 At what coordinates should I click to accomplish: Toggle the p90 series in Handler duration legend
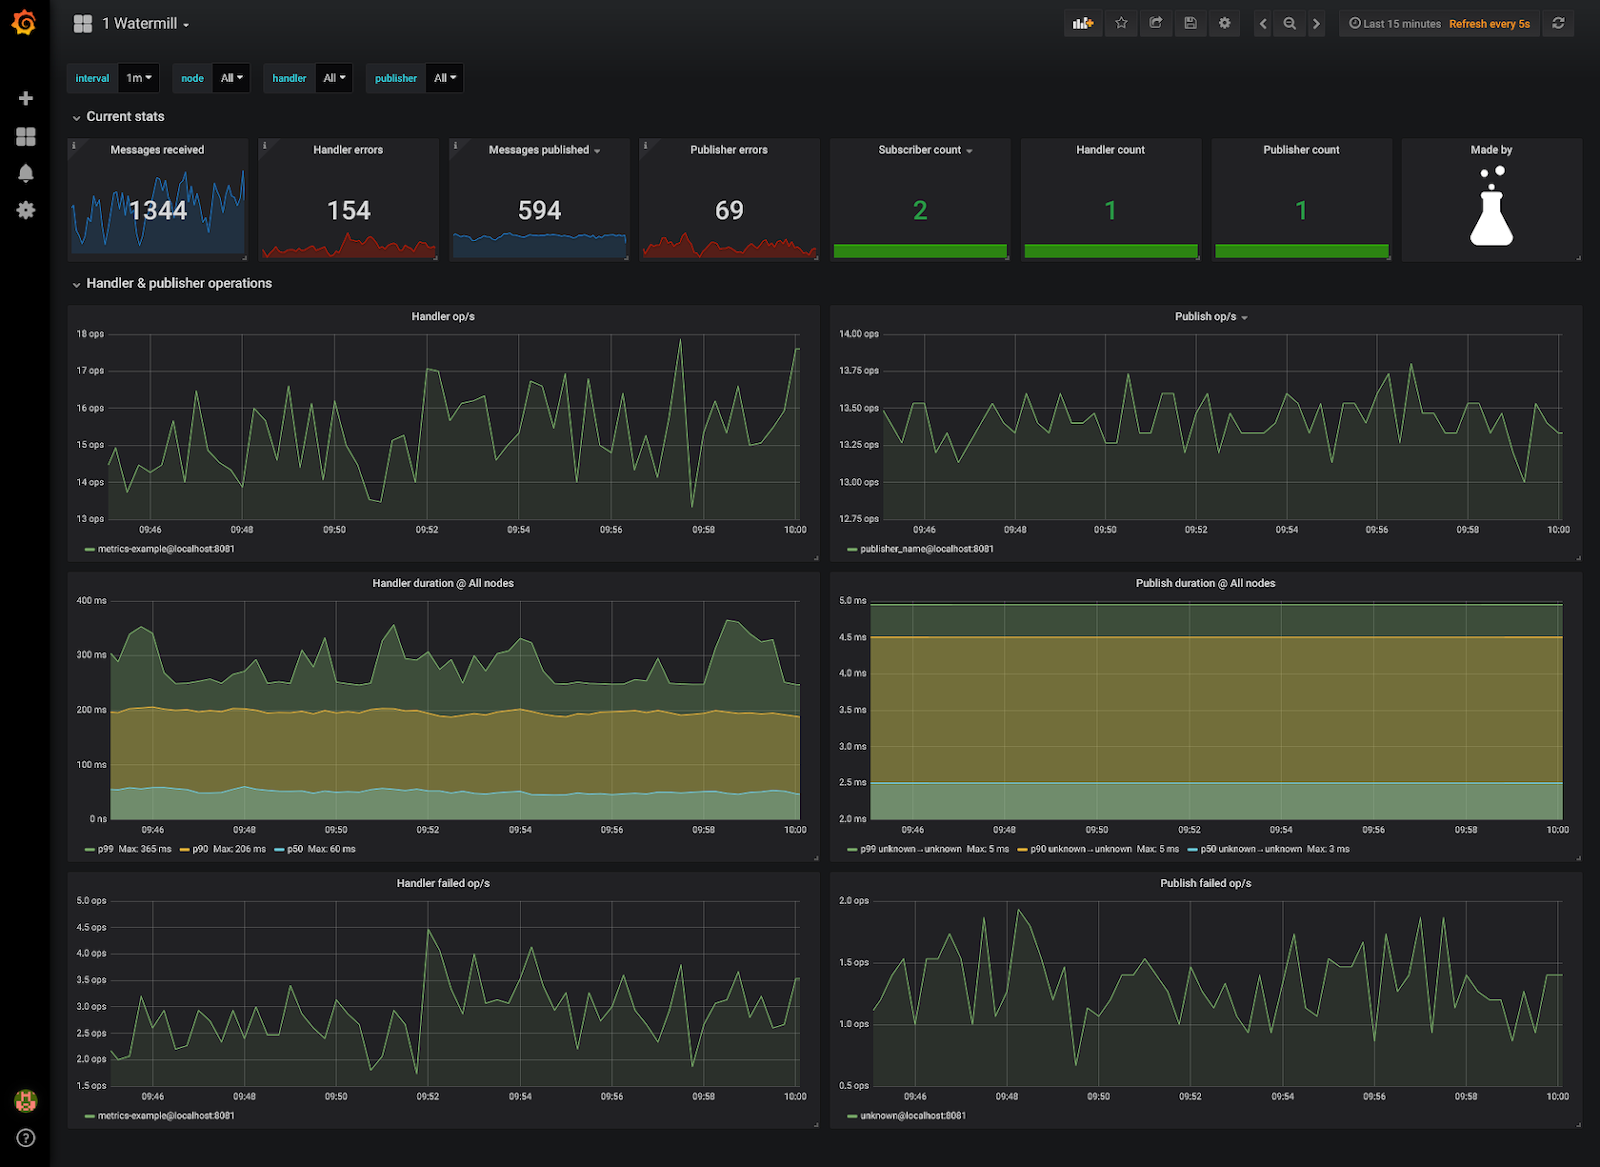(200, 848)
